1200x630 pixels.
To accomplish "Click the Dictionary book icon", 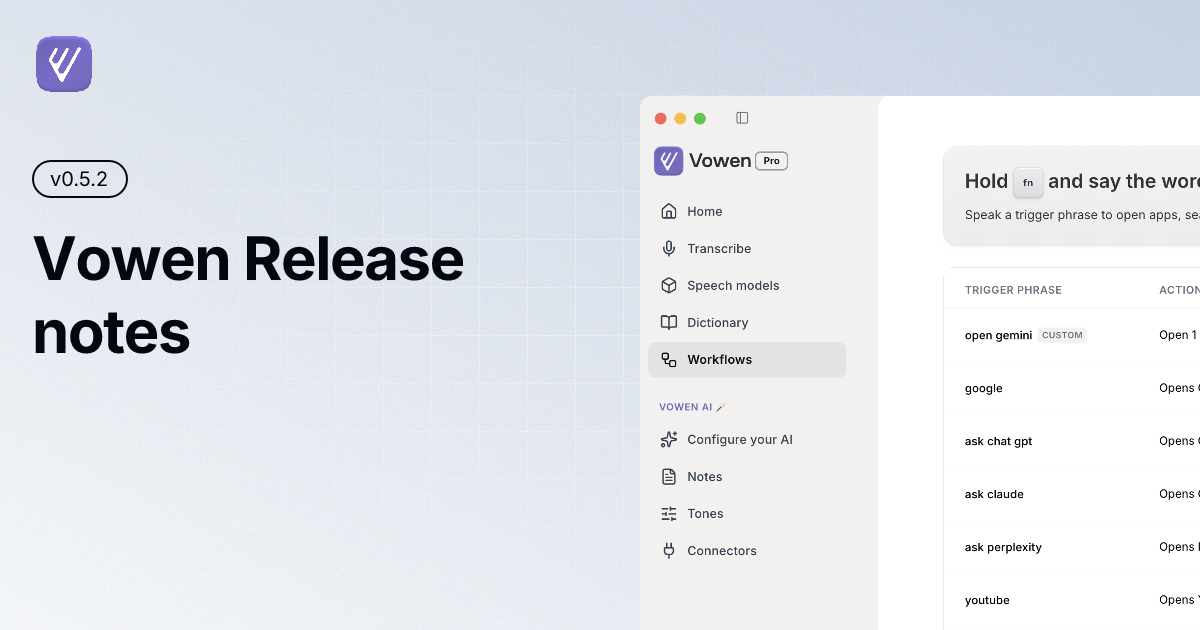I will pos(669,323).
